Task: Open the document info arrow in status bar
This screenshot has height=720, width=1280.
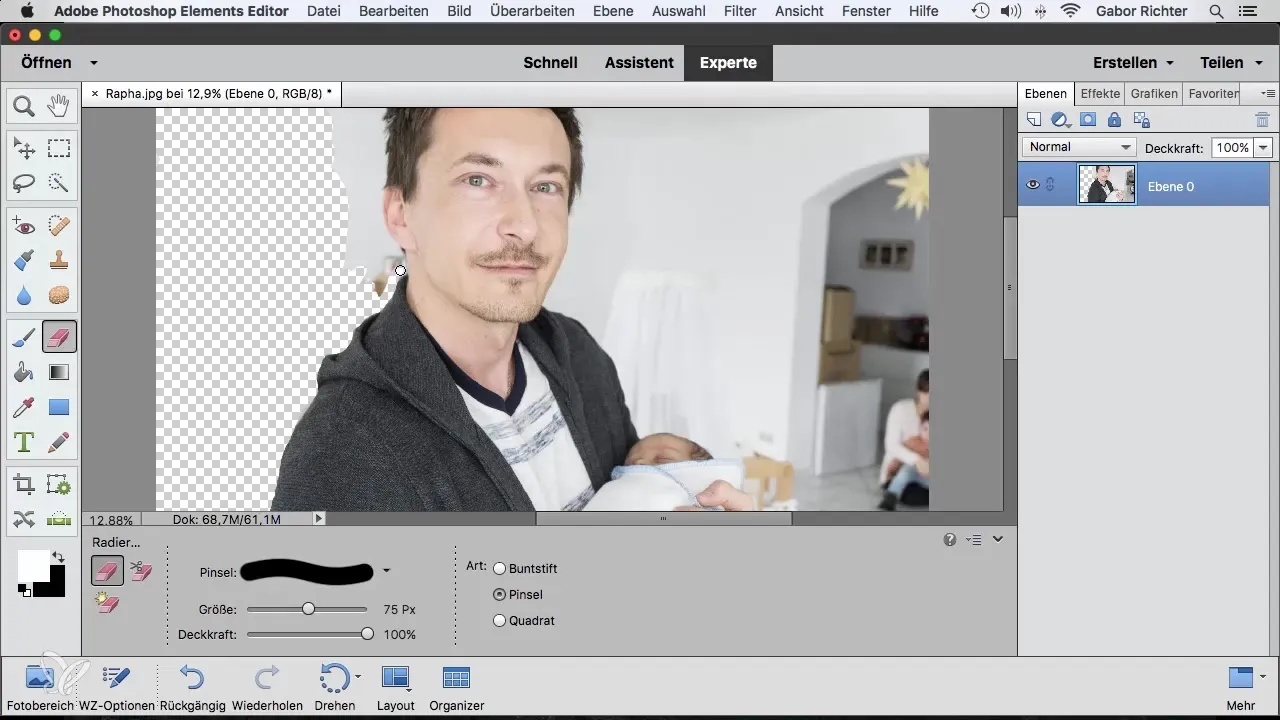Action: (319, 519)
